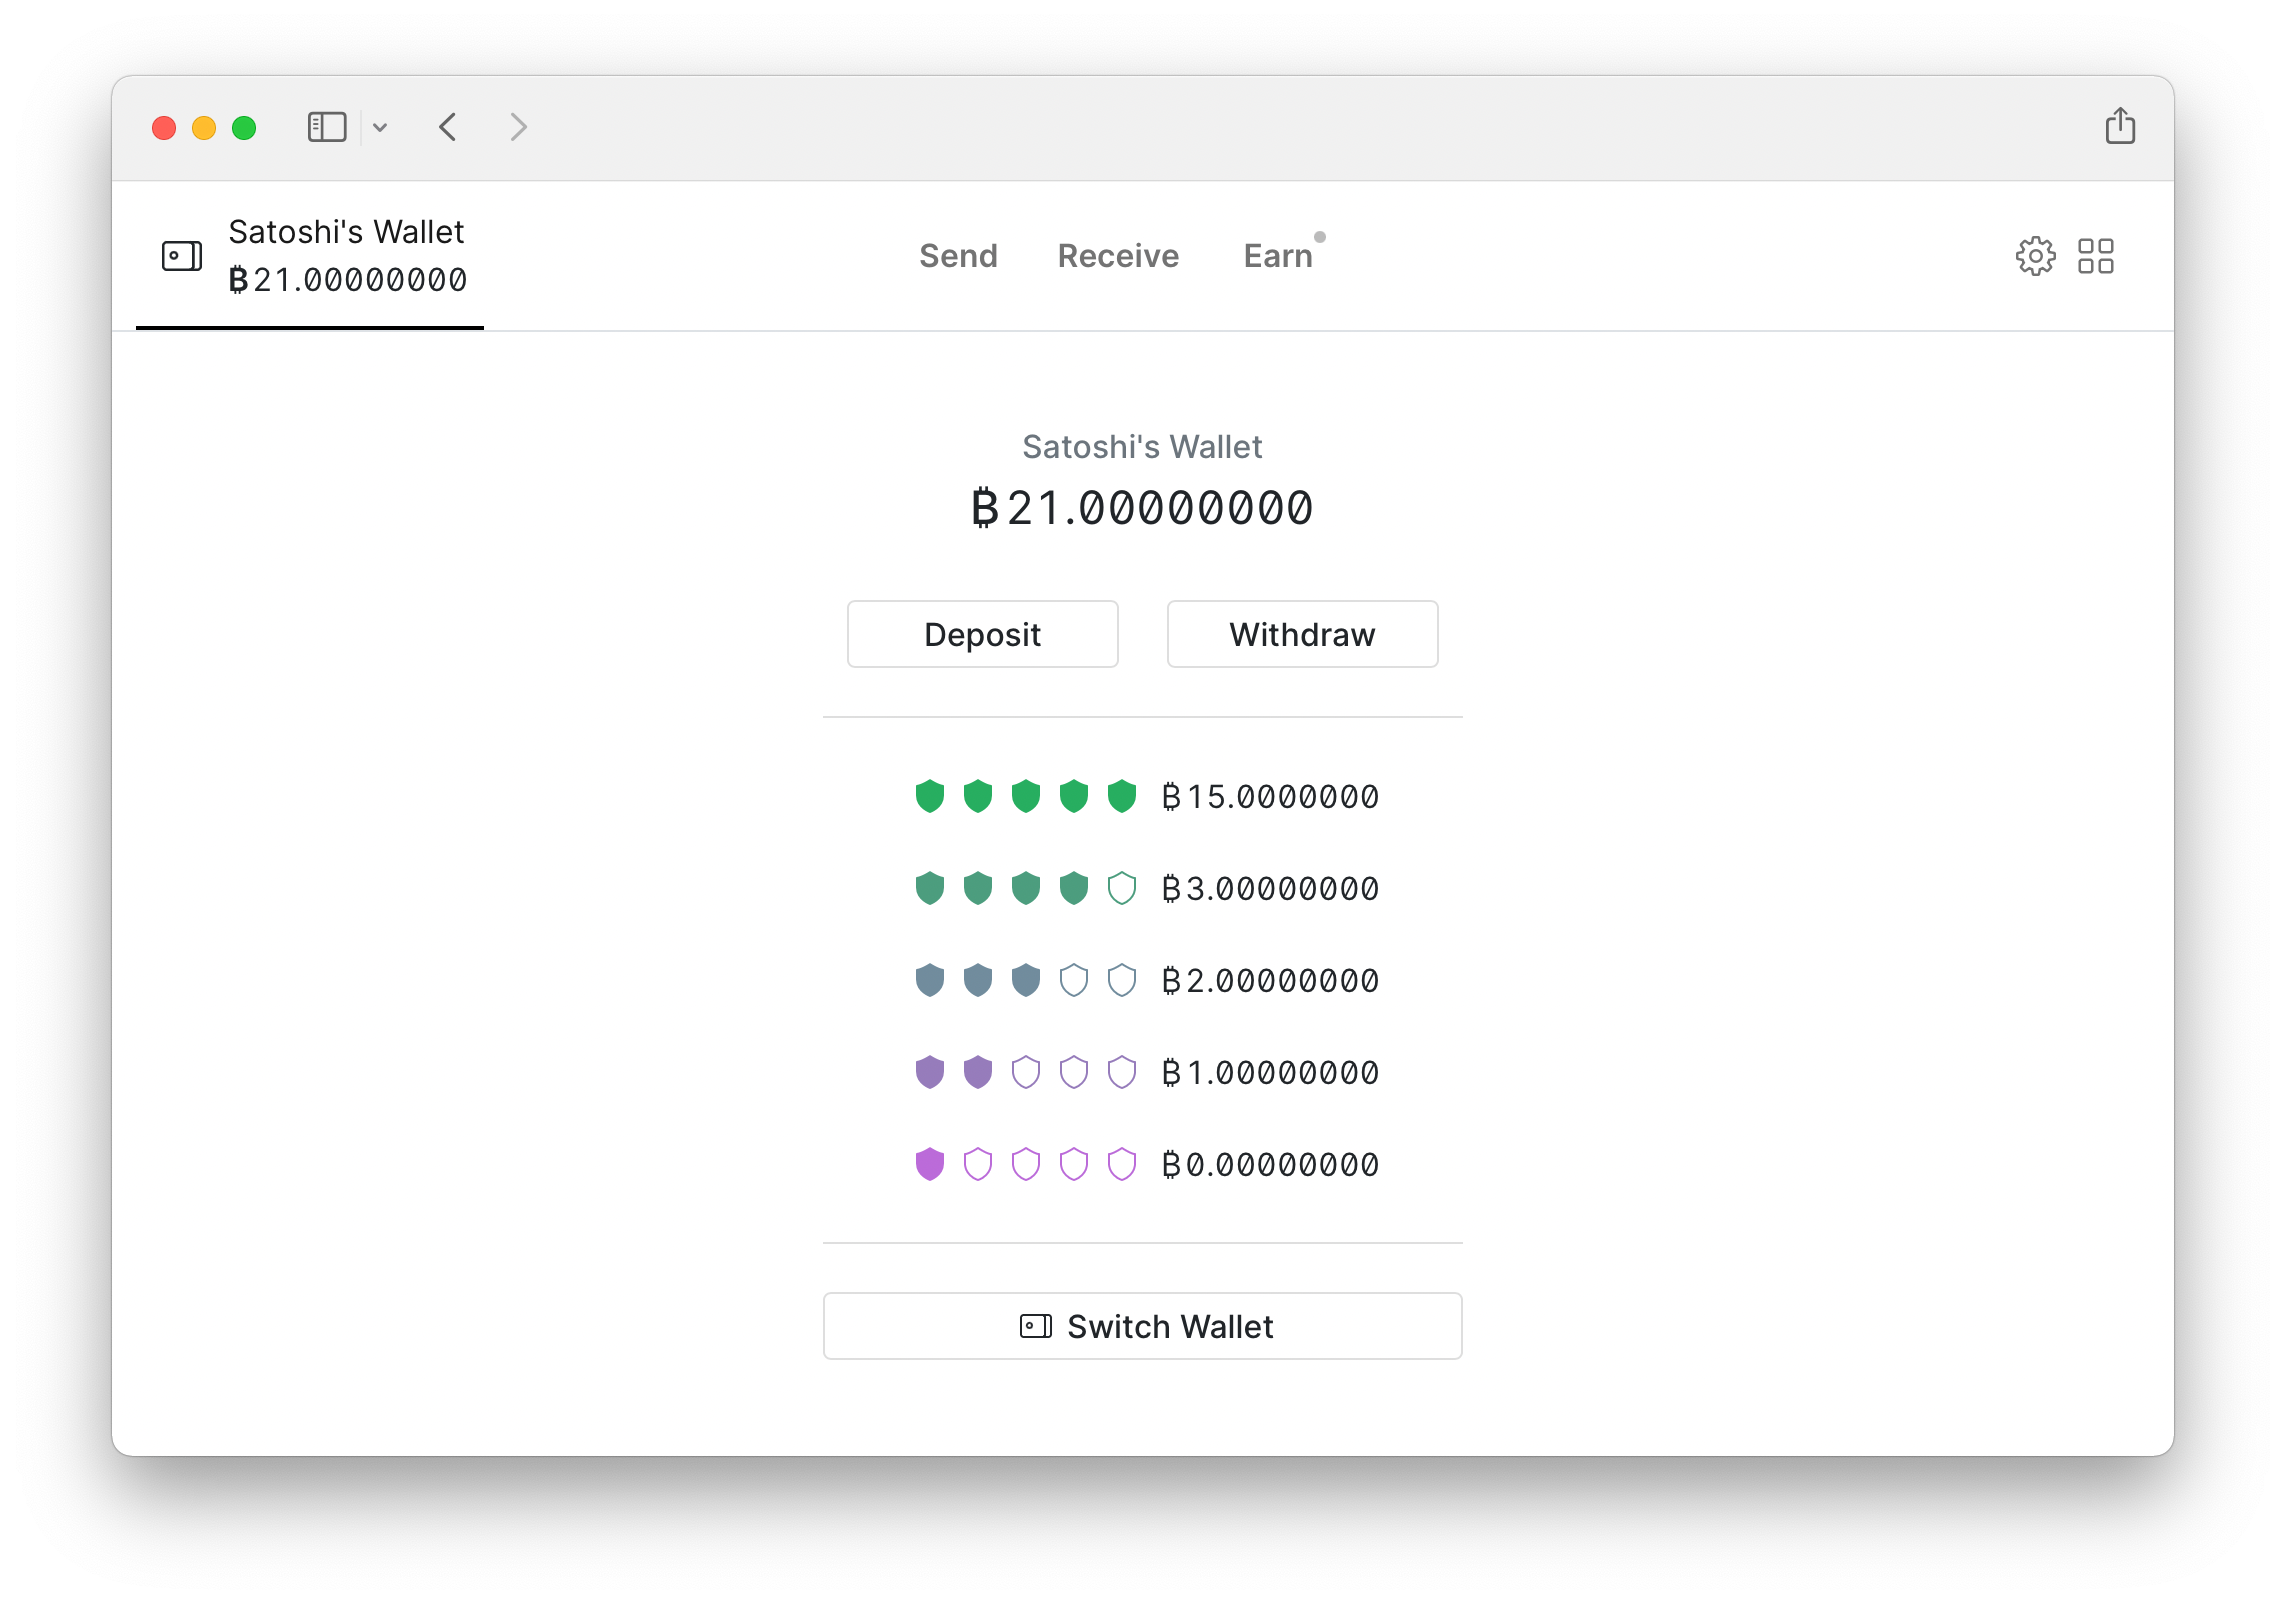Open the Switch Wallet selector
The width and height of the screenshot is (2286, 1604).
[1142, 1326]
